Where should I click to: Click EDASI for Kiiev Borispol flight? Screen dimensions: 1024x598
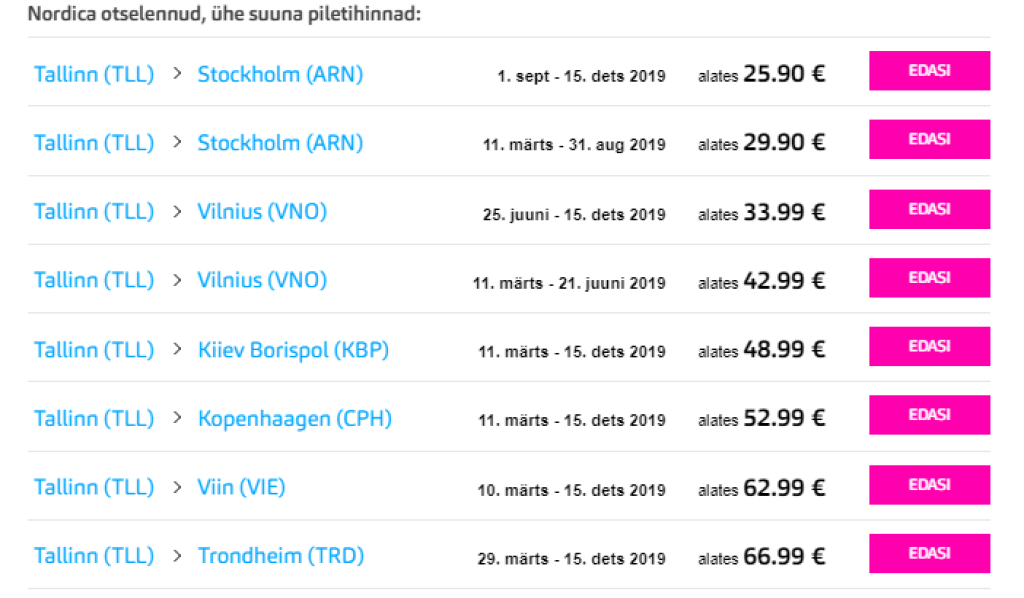tap(929, 346)
